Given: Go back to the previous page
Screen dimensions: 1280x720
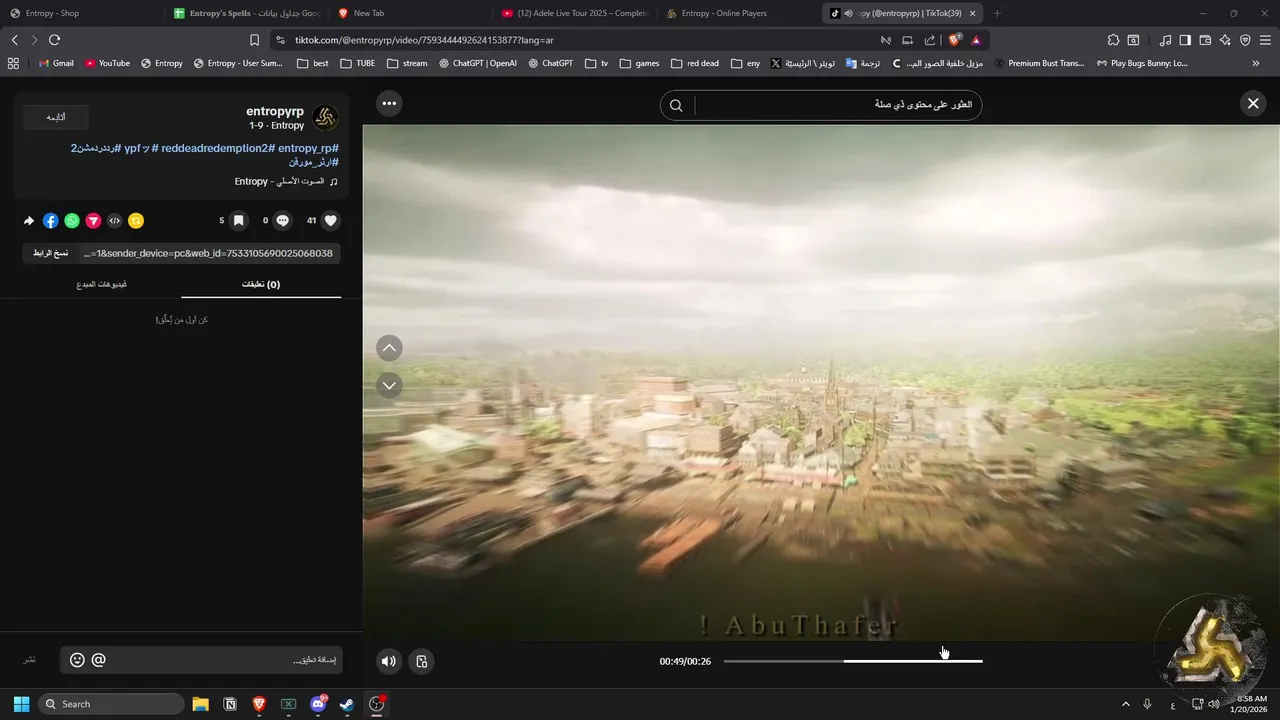Looking at the screenshot, I should (15, 40).
